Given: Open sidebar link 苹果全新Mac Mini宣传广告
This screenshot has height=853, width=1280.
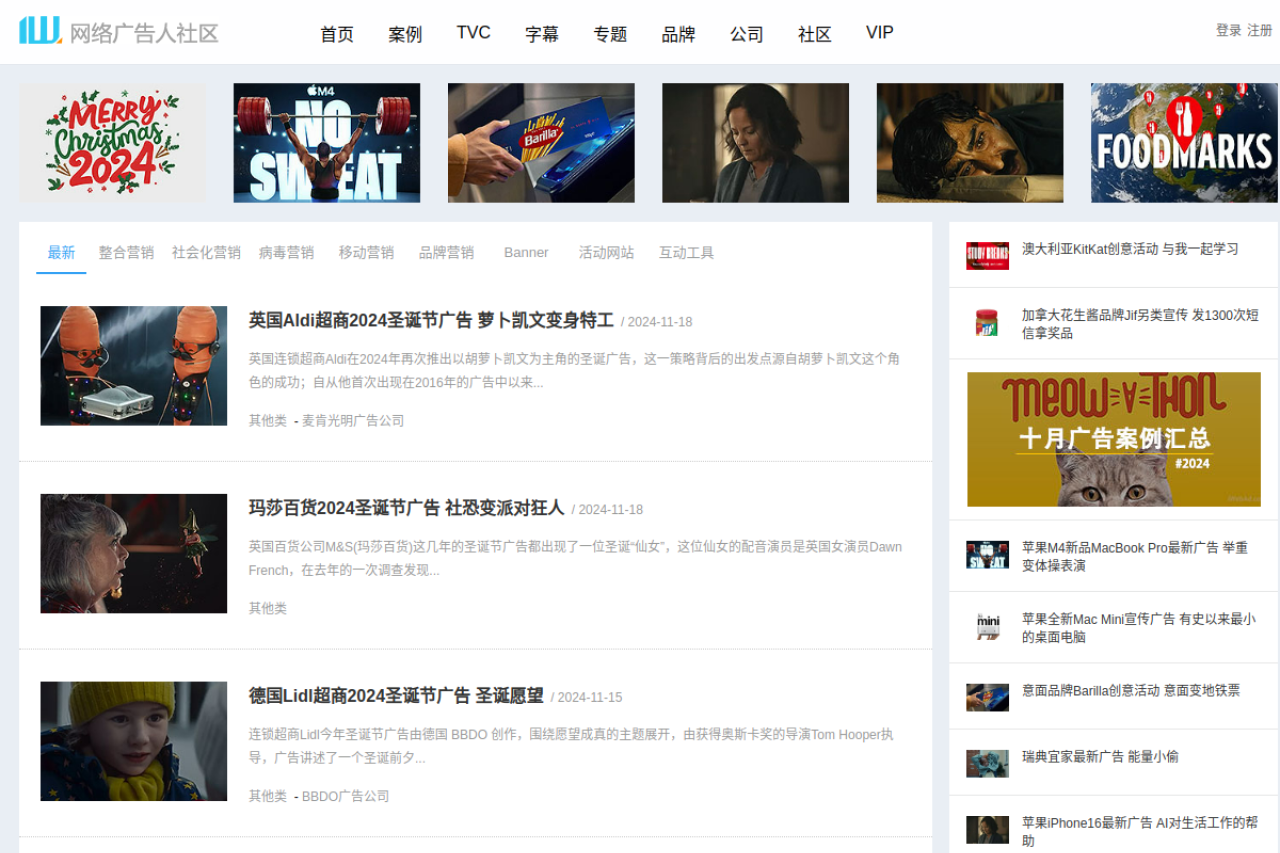Looking at the screenshot, I should (1138, 628).
